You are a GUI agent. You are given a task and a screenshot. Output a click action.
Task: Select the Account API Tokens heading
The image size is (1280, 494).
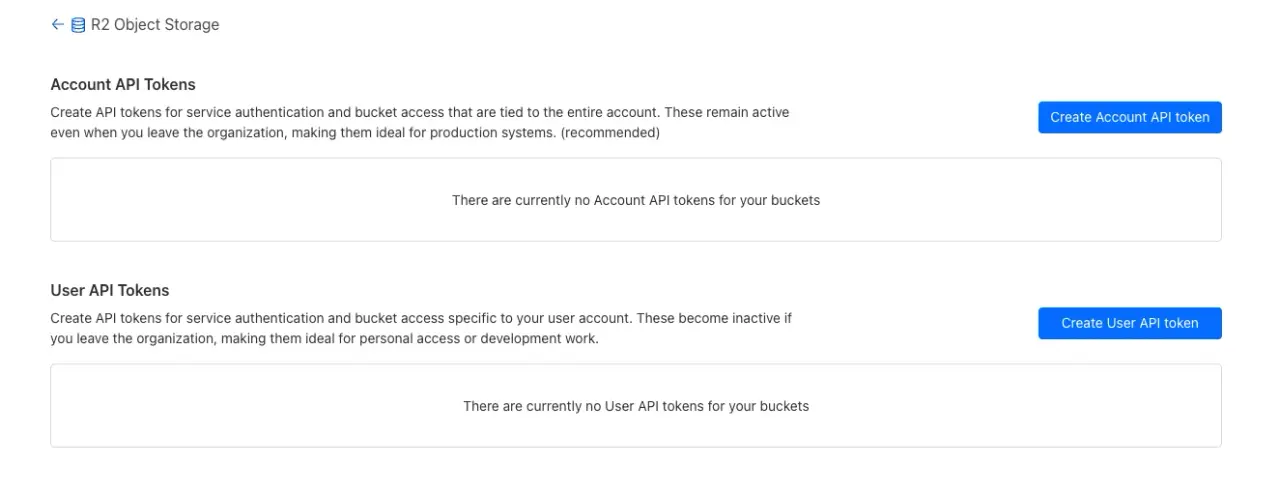pos(123,85)
